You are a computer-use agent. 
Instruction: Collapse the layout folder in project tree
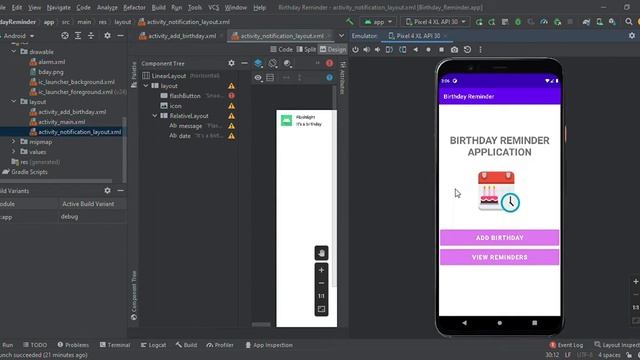tap(14, 101)
